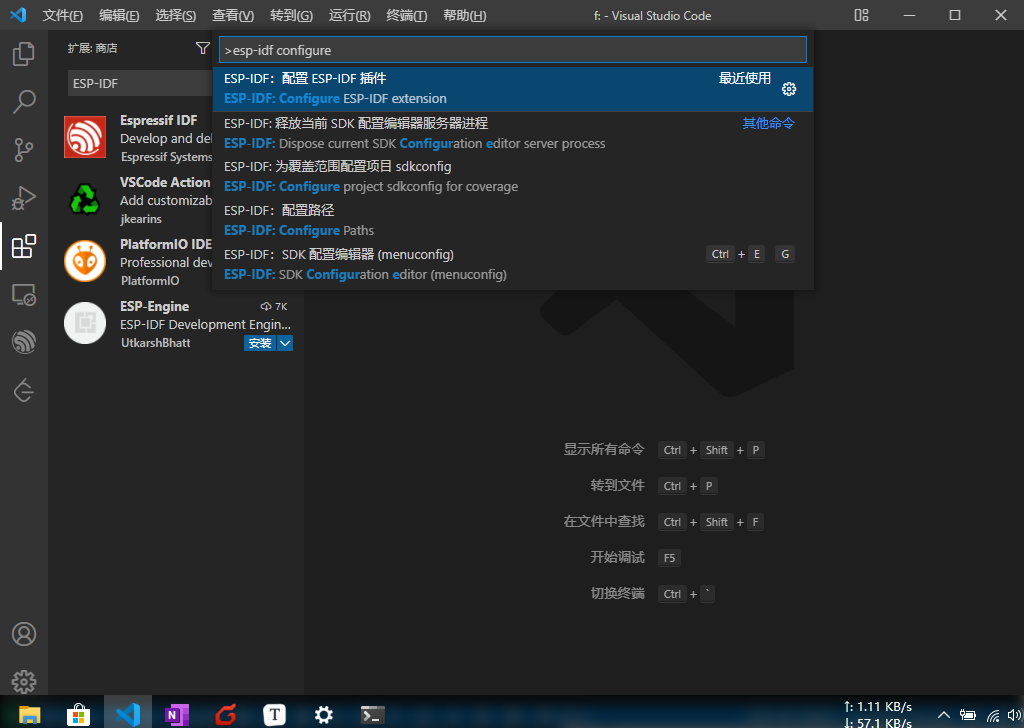
Task: Open Typora T icon in taskbar
Action: point(275,715)
